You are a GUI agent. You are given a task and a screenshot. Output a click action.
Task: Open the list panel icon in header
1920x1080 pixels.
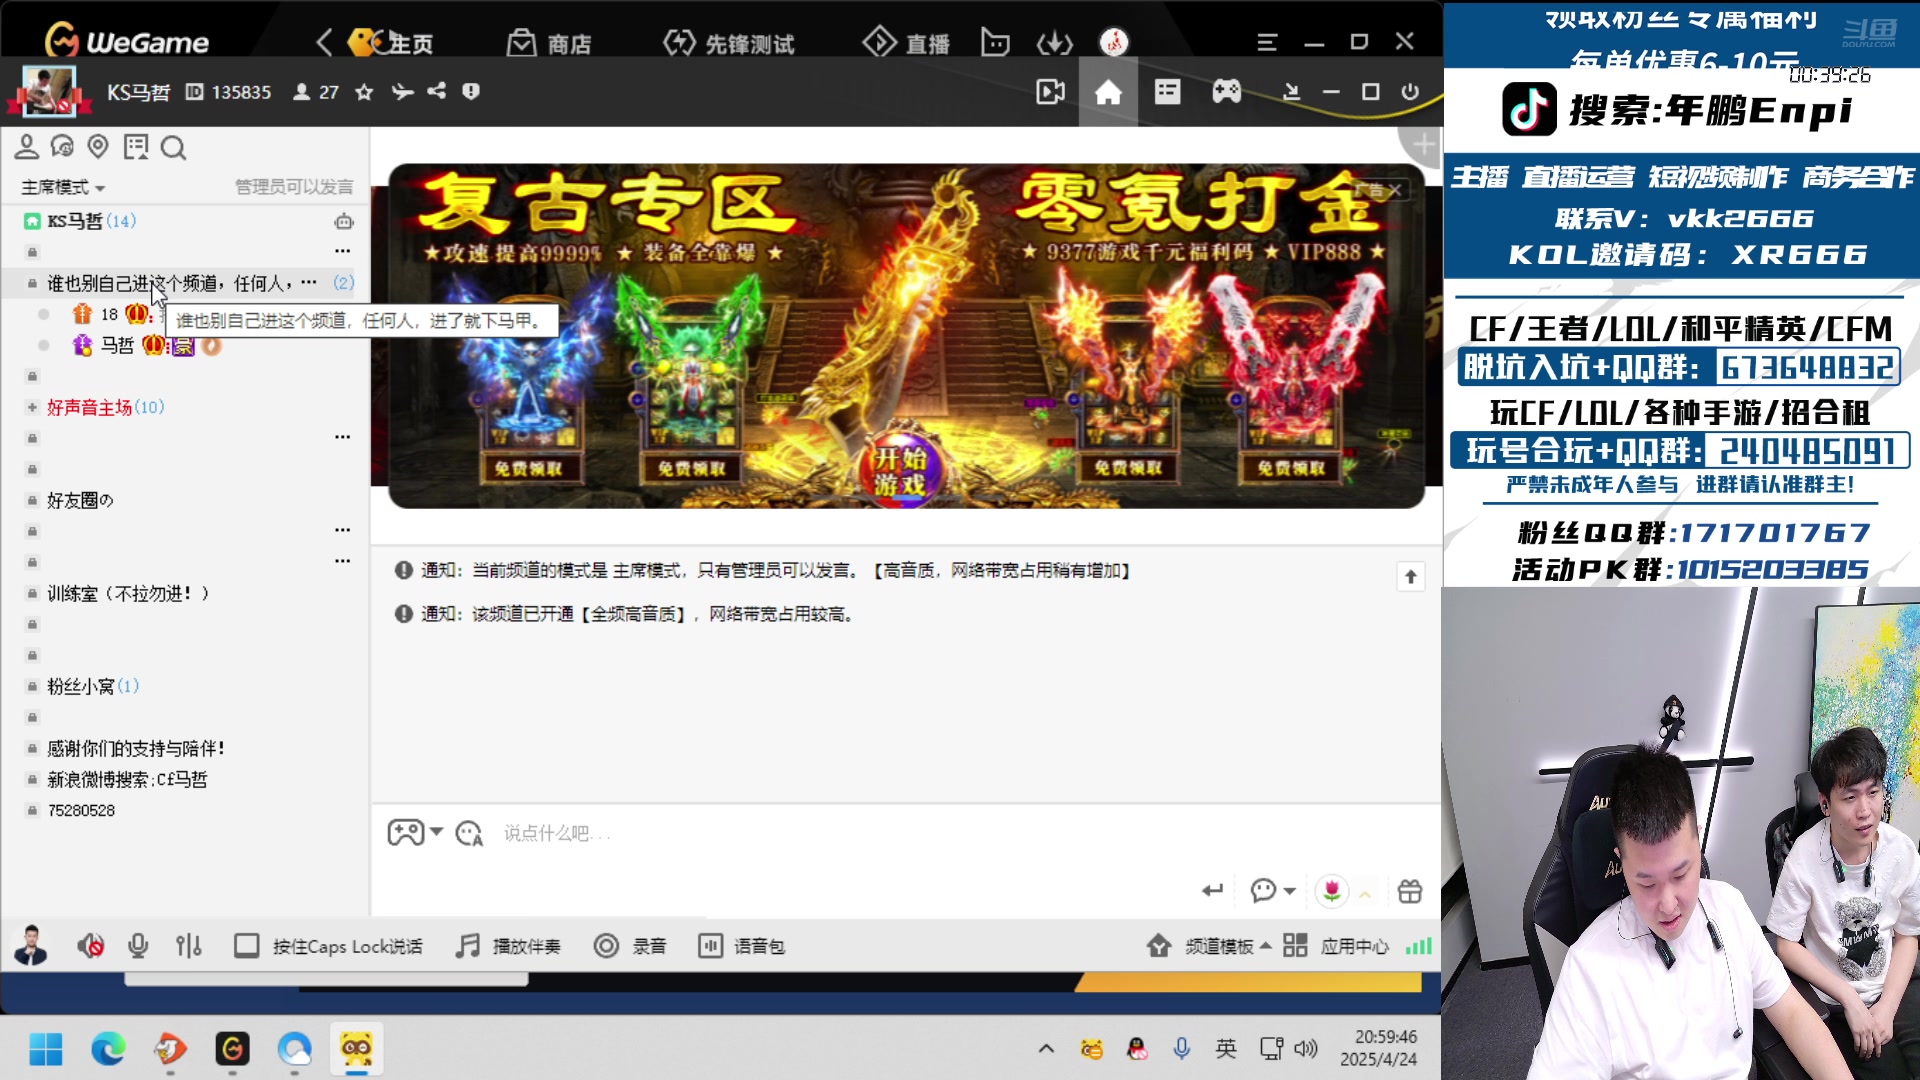coord(1167,92)
